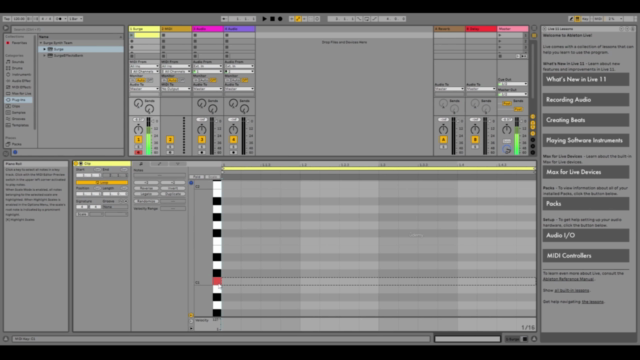Toggle track 4 activator button

(233, 140)
